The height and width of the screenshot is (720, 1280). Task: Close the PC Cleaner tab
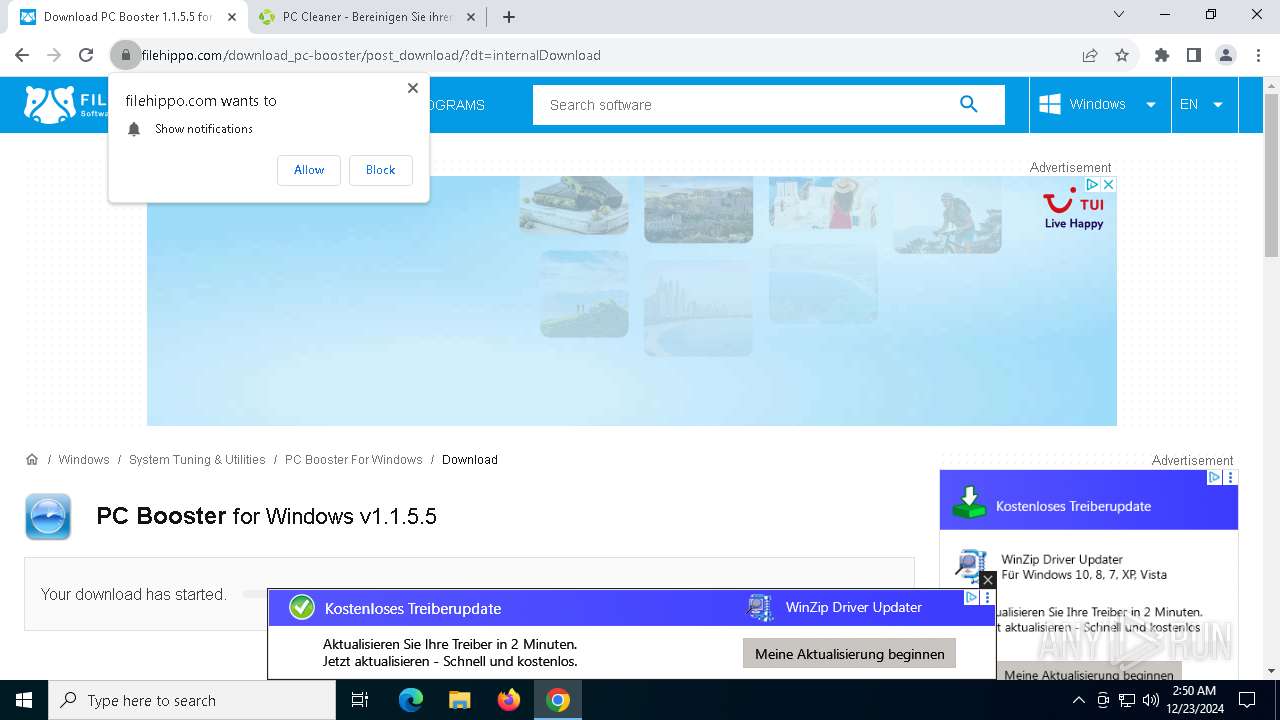[x=471, y=17]
